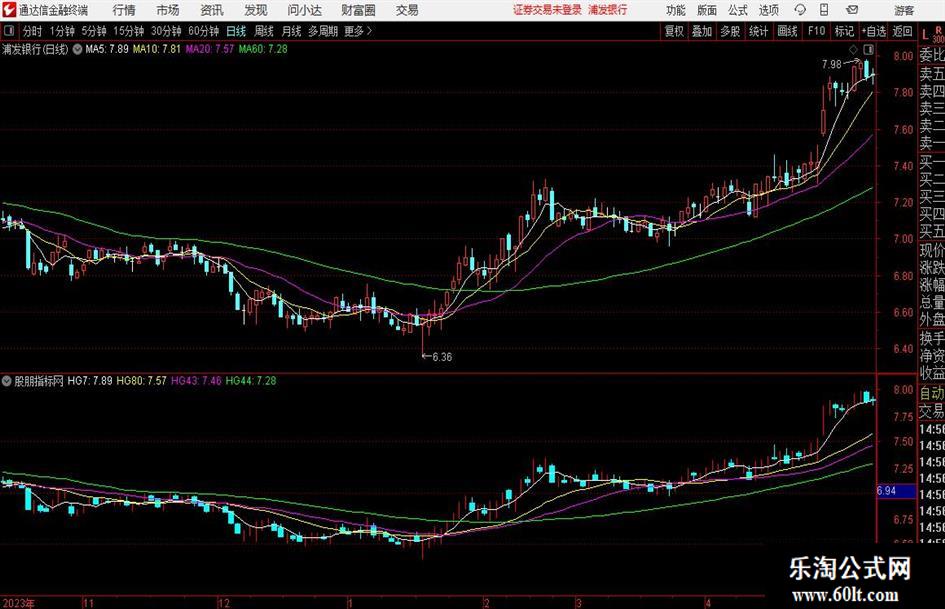This screenshot has height=609, width=945.
Task: Add stock via the +自选 button
Action: [874, 31]
